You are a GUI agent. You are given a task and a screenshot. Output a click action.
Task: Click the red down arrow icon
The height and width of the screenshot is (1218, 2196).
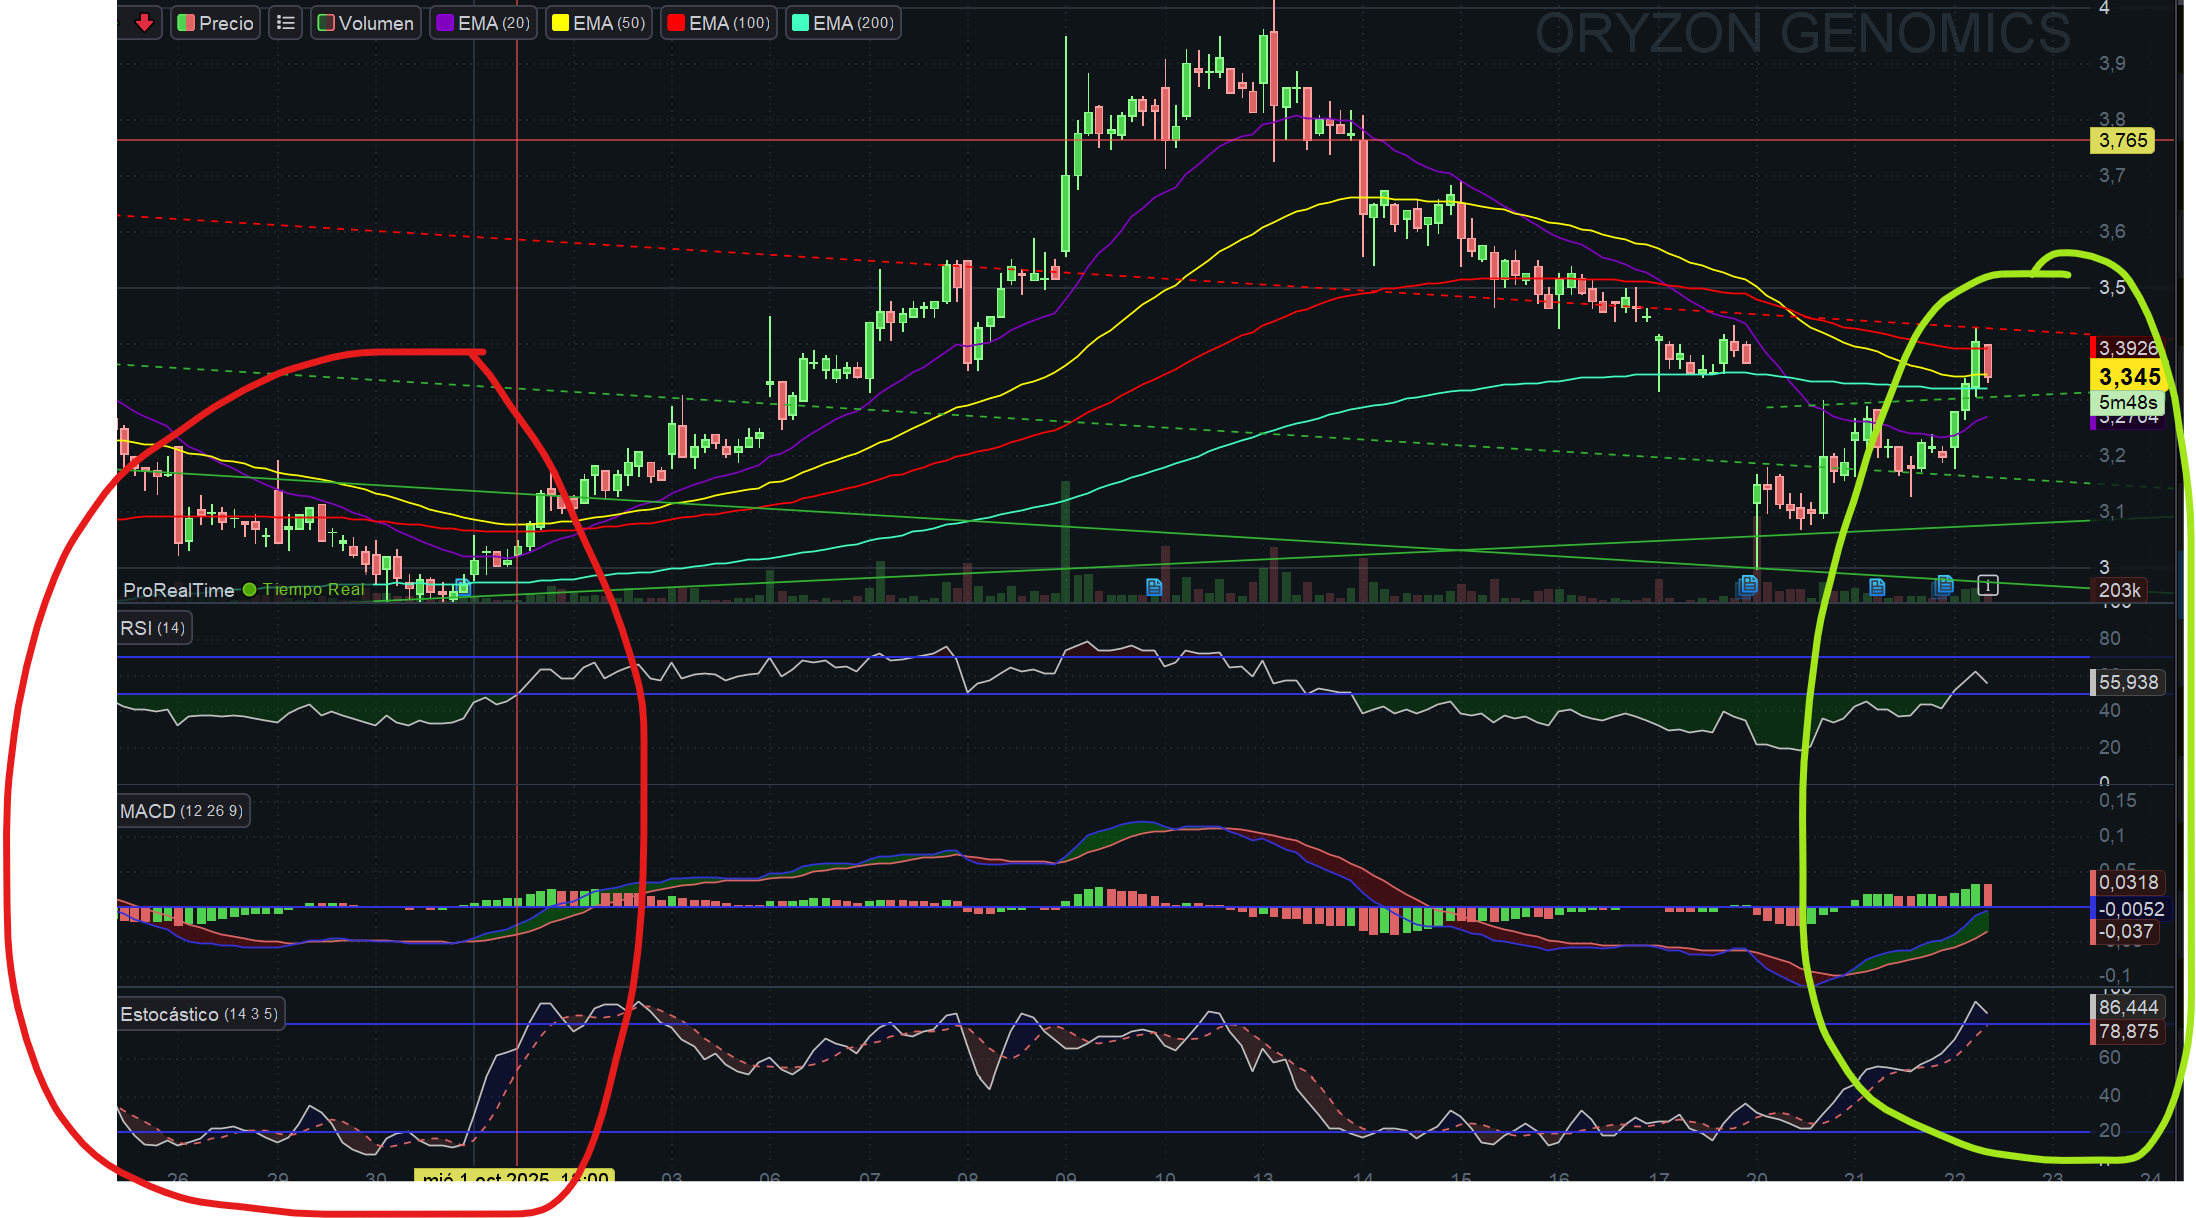click(x=145, y=22)
